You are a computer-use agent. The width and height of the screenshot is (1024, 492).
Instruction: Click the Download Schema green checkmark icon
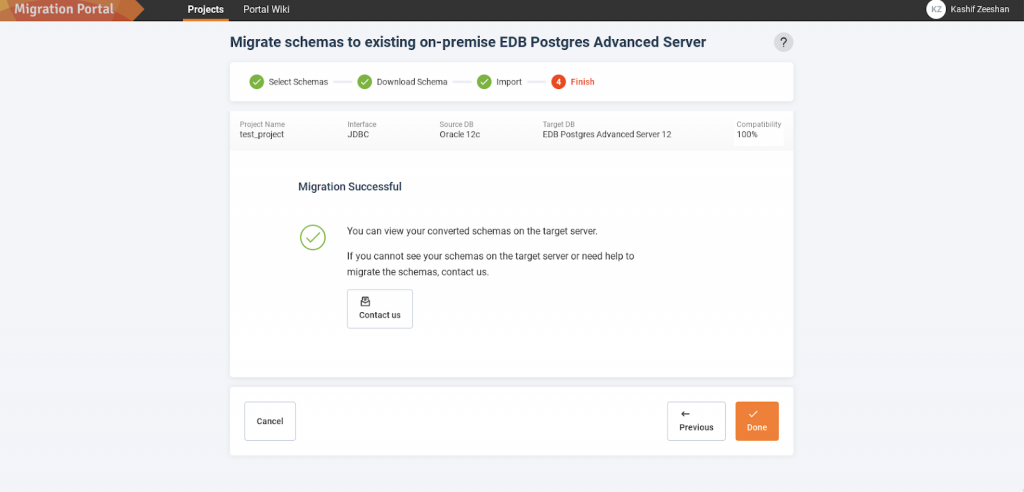click(x=365, y=82)
